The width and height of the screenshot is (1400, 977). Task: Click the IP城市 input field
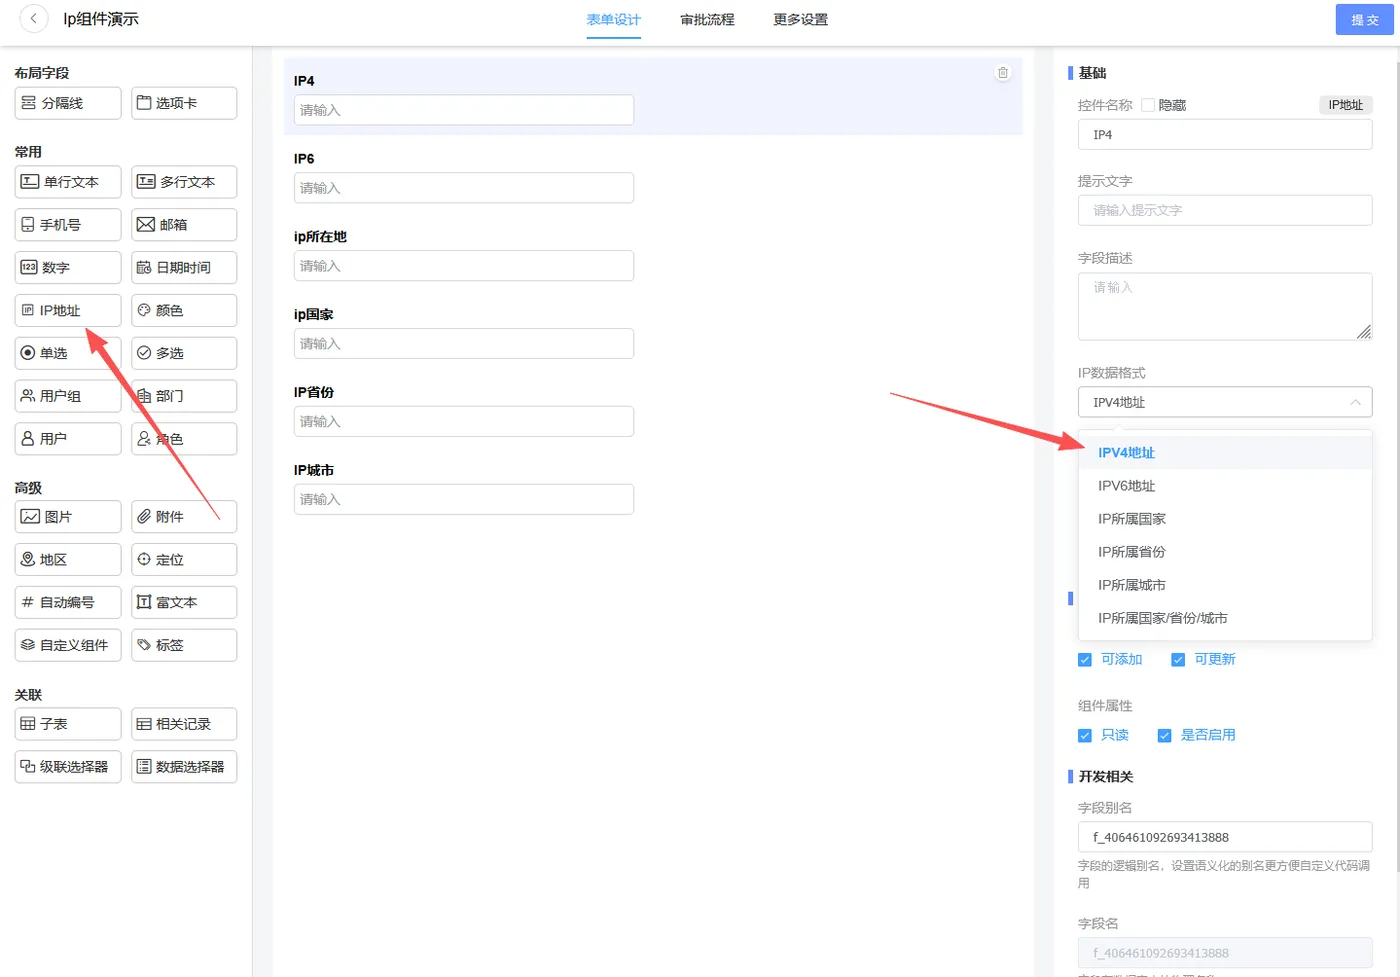click(464, 499)
